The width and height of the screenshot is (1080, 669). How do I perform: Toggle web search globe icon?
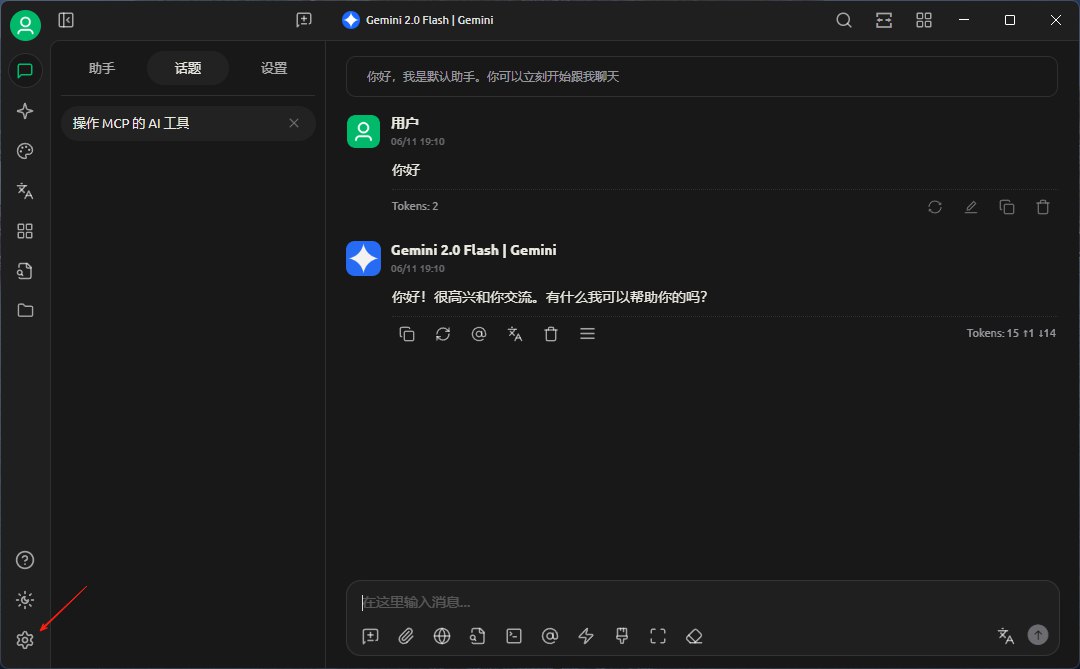(442, 636)
